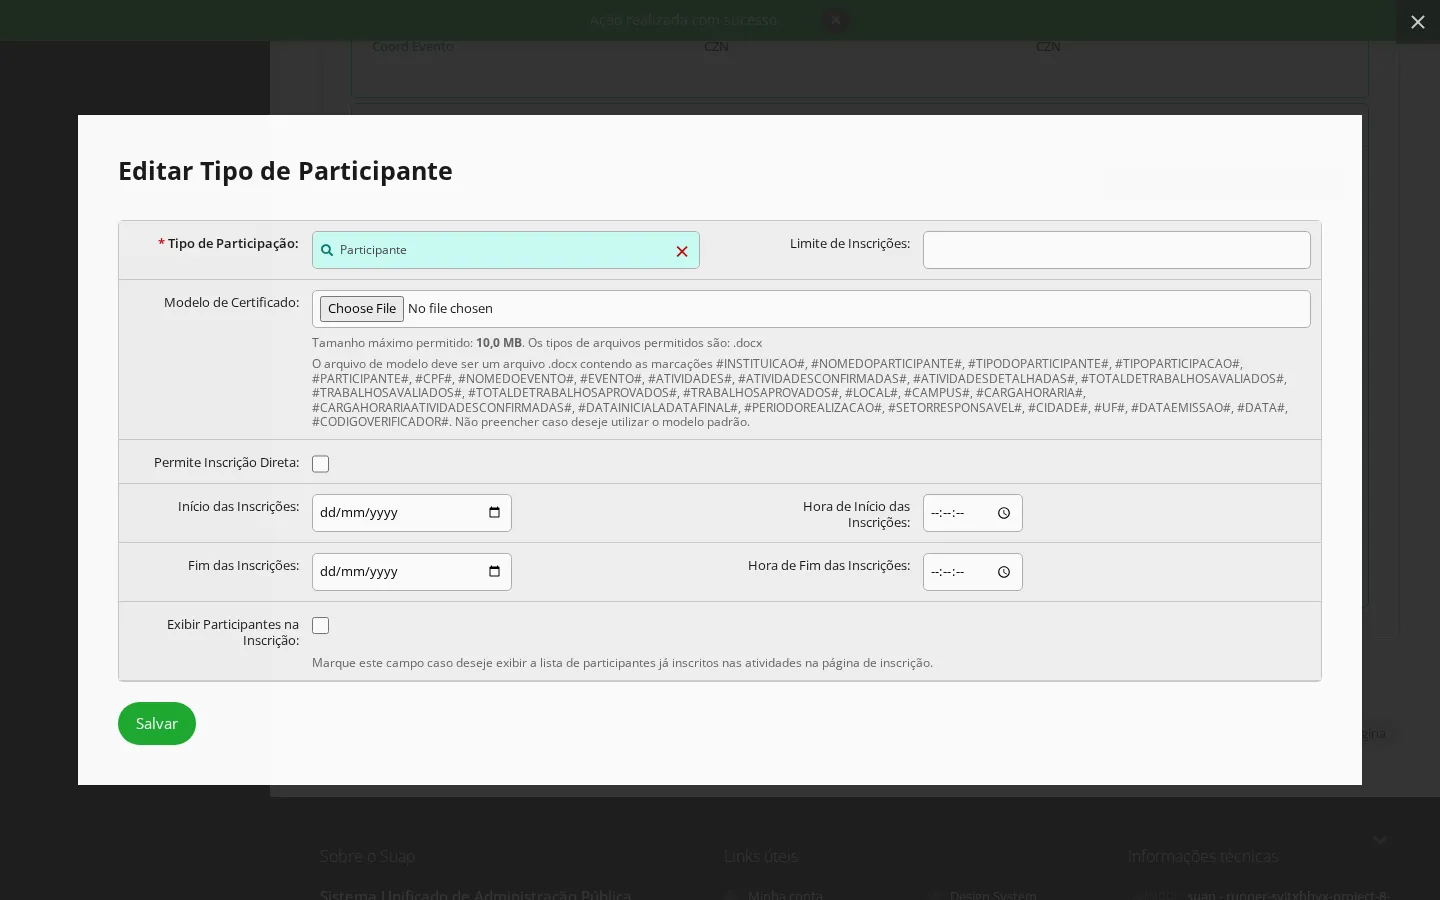Screen dimensions: 1440x900
Task: Focus Hora de Início das Inscrições time field
Action: coord(973,513)
